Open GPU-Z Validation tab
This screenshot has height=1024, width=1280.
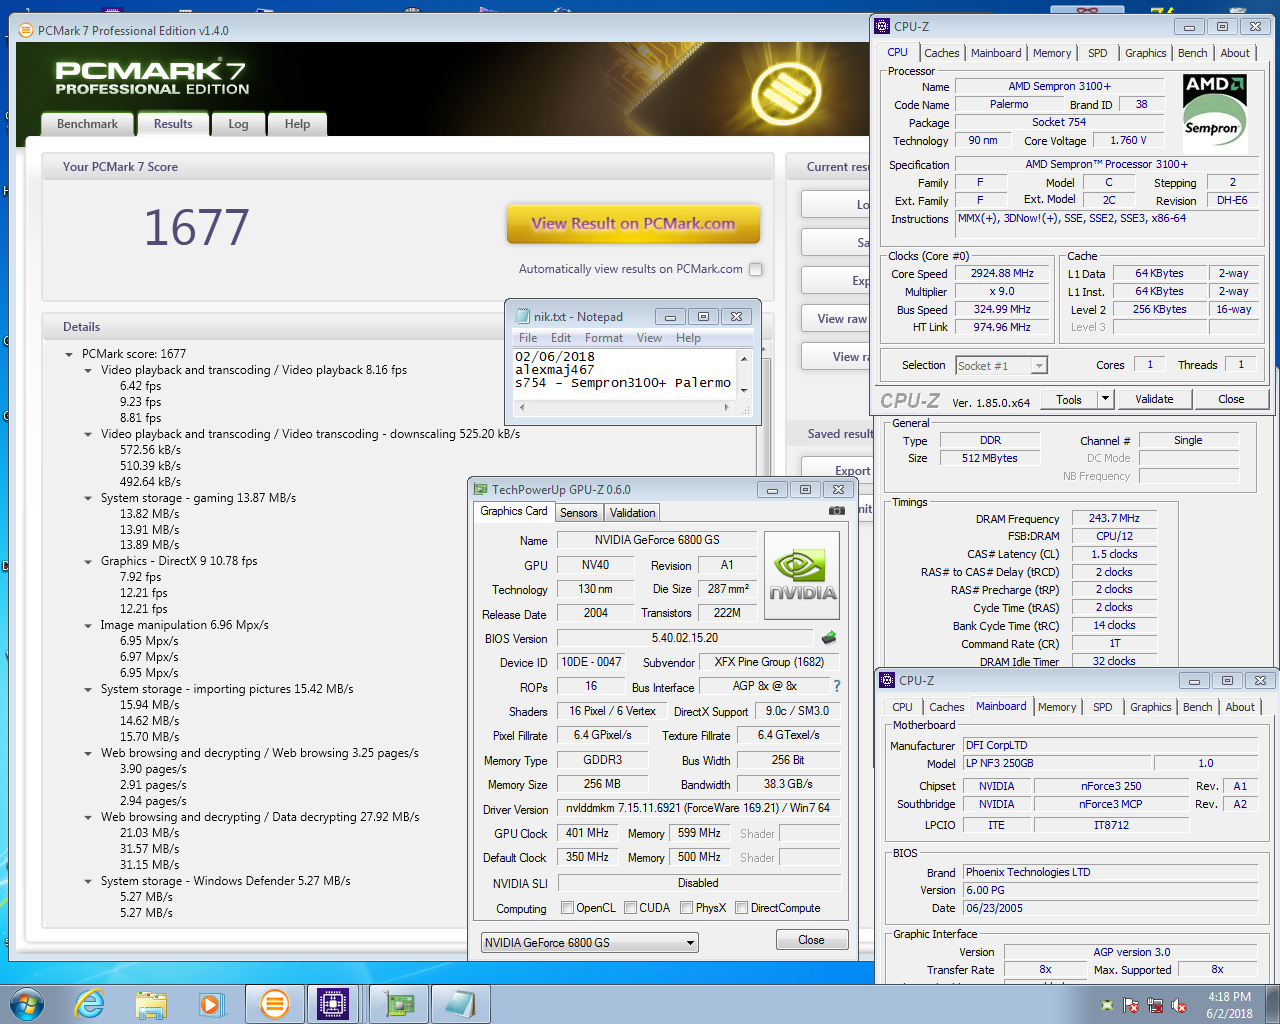[632, 513]
